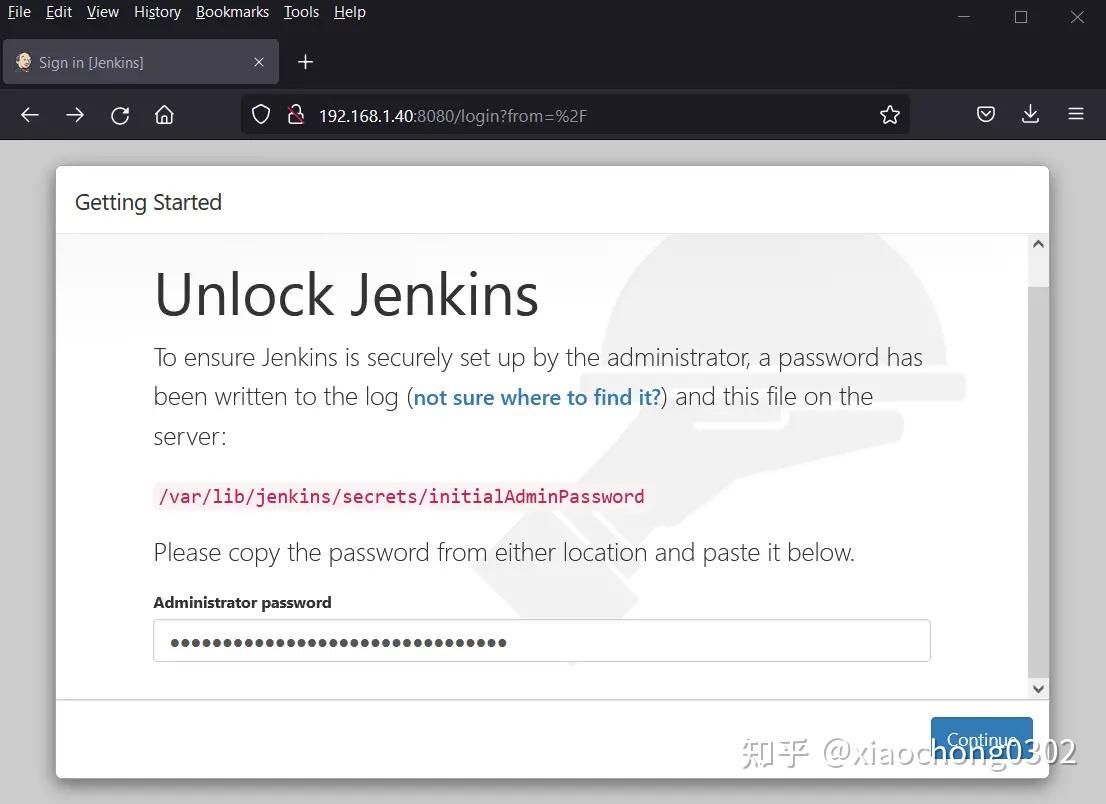
Task: Bookmark this page with the star icon
Action: click(x=889, y=114)
